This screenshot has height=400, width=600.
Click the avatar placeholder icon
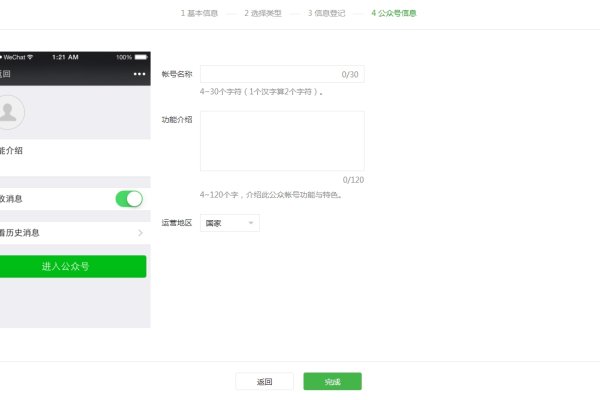(10, 112)
